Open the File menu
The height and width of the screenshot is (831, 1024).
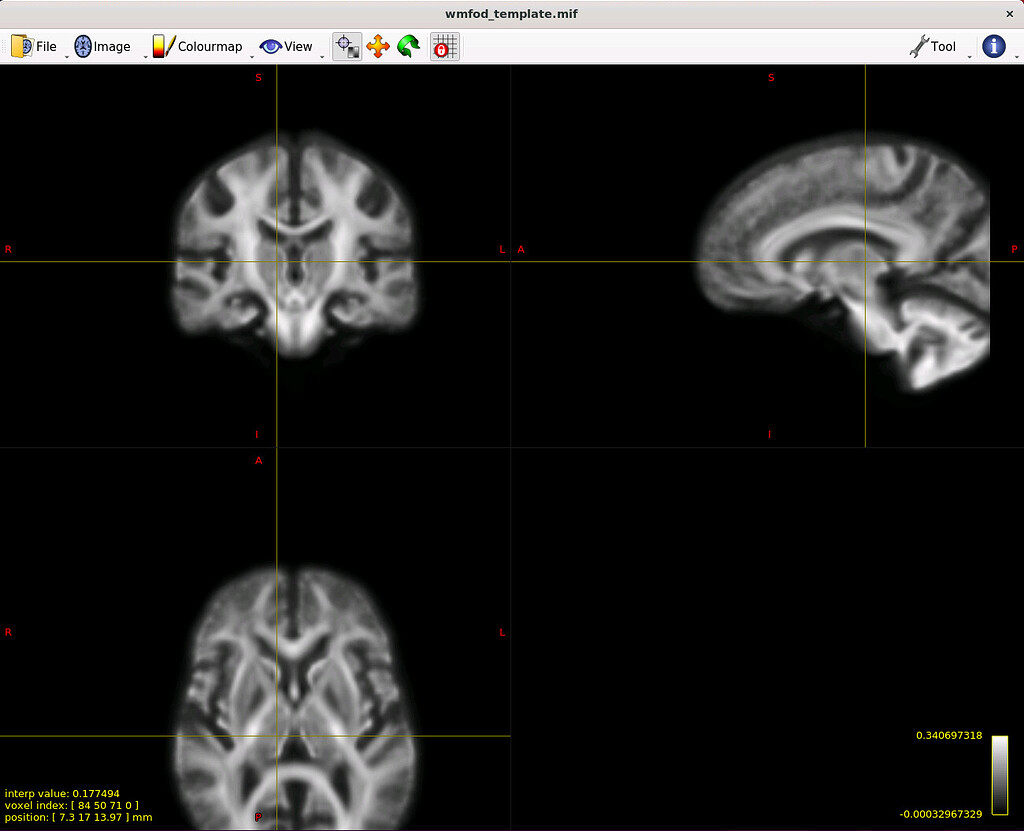[x=35, y=47]
